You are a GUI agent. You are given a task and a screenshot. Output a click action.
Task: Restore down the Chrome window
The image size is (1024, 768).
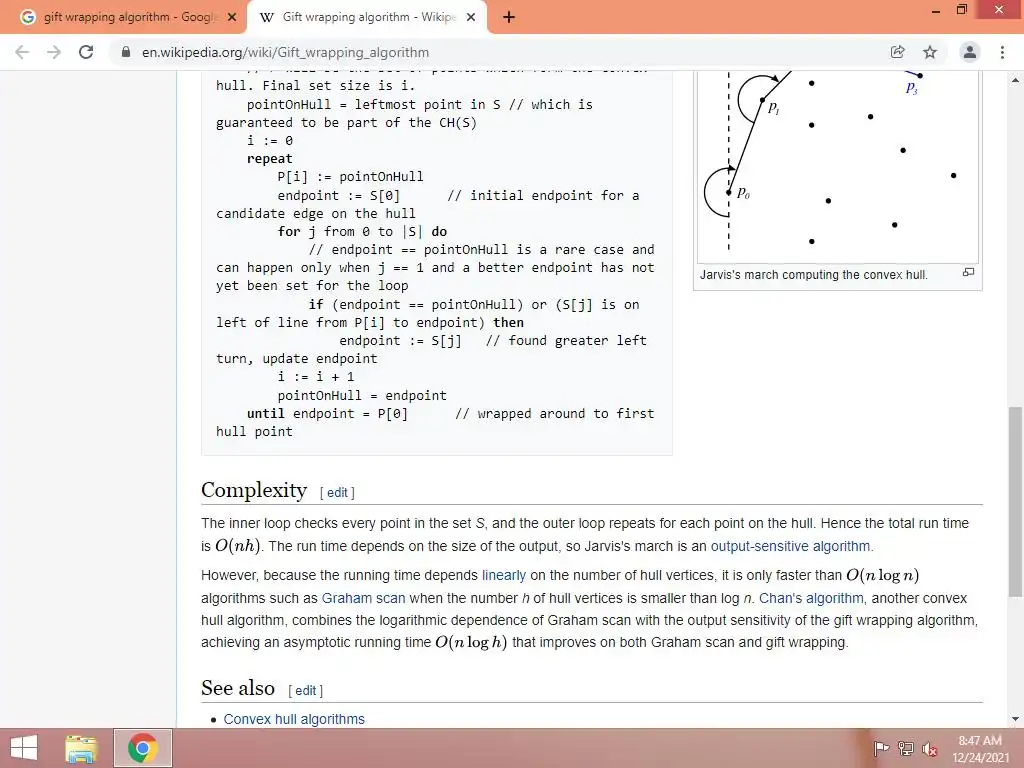[x=962, y=10]
